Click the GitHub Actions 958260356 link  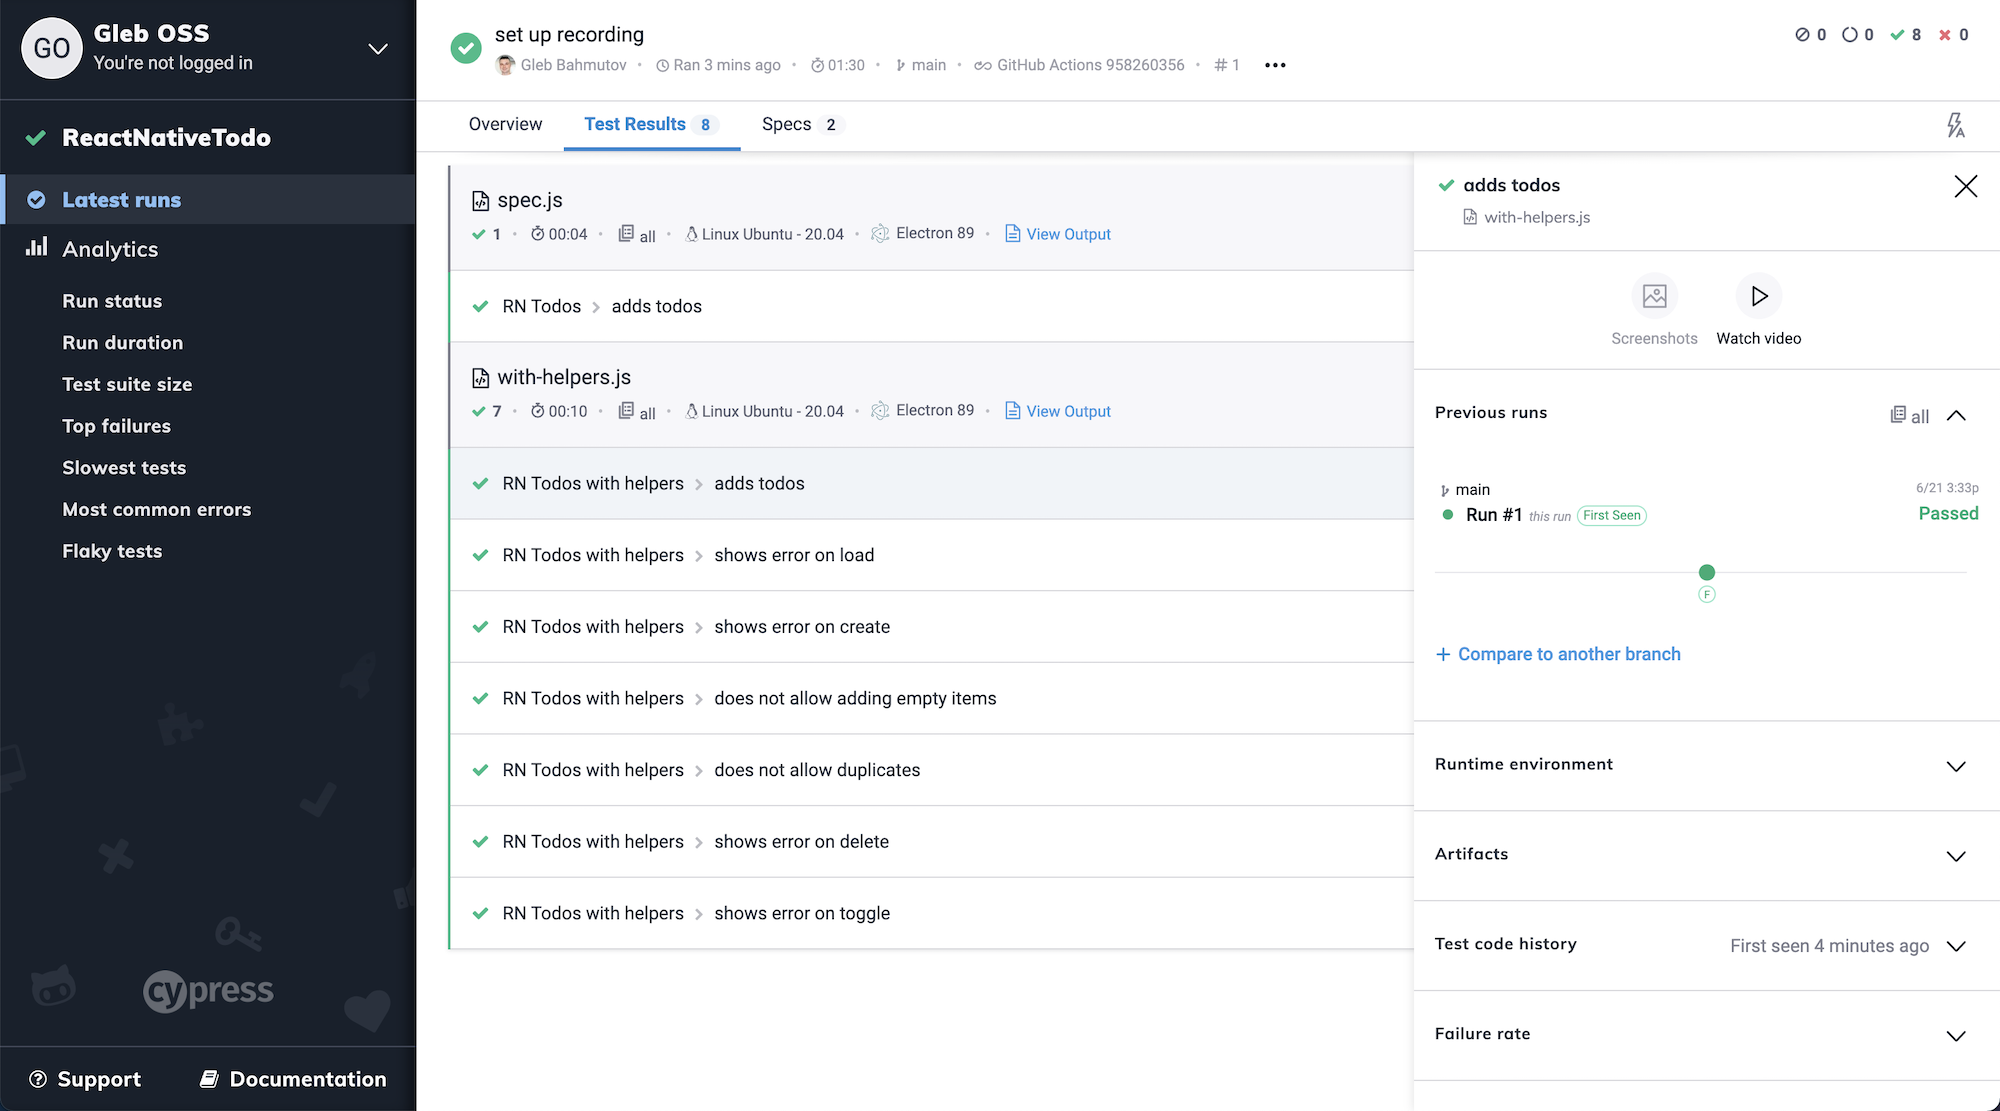pyautogui.click(x=1079, y=65)
